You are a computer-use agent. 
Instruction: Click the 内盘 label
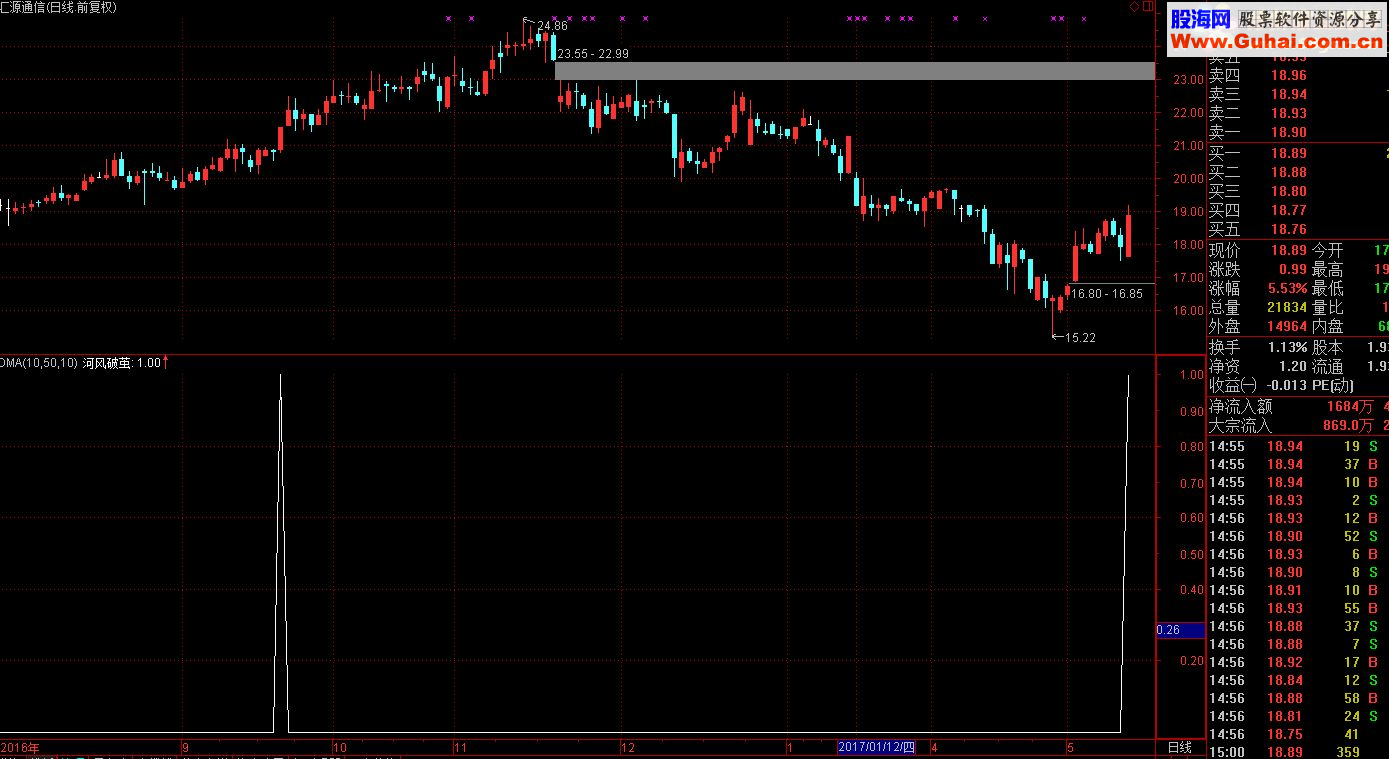click(1328, 326)
